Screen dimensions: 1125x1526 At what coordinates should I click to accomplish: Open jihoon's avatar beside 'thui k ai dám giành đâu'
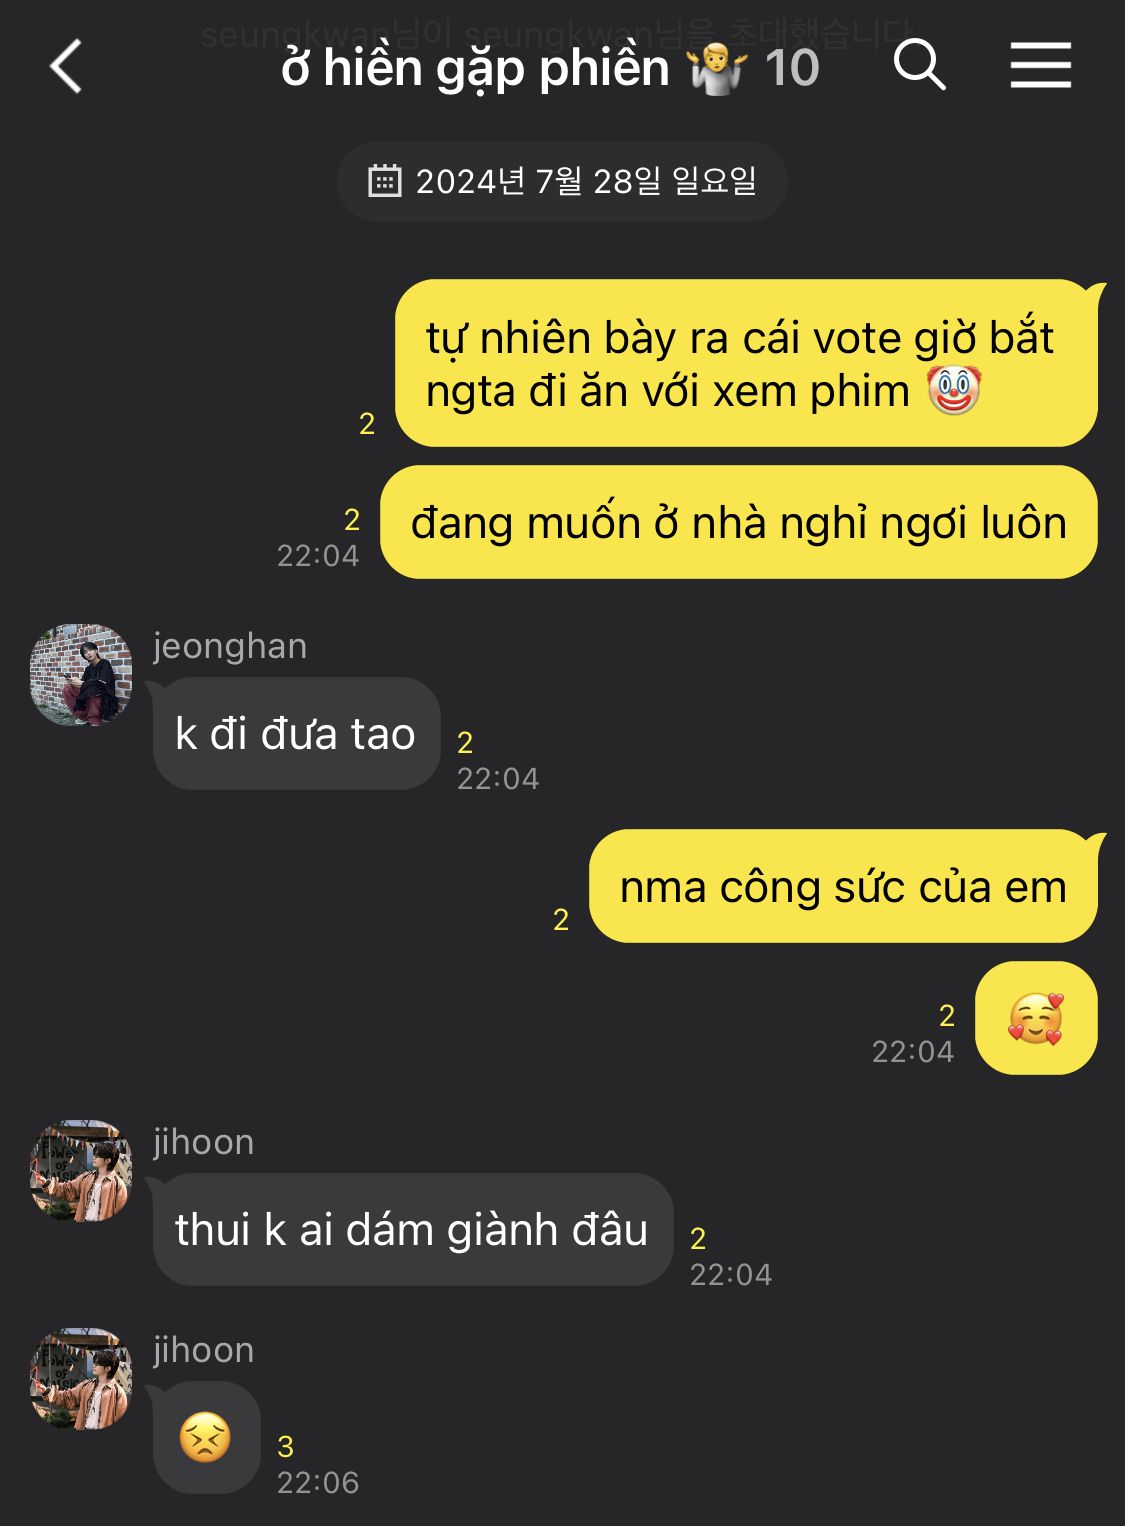[81, 1171]
